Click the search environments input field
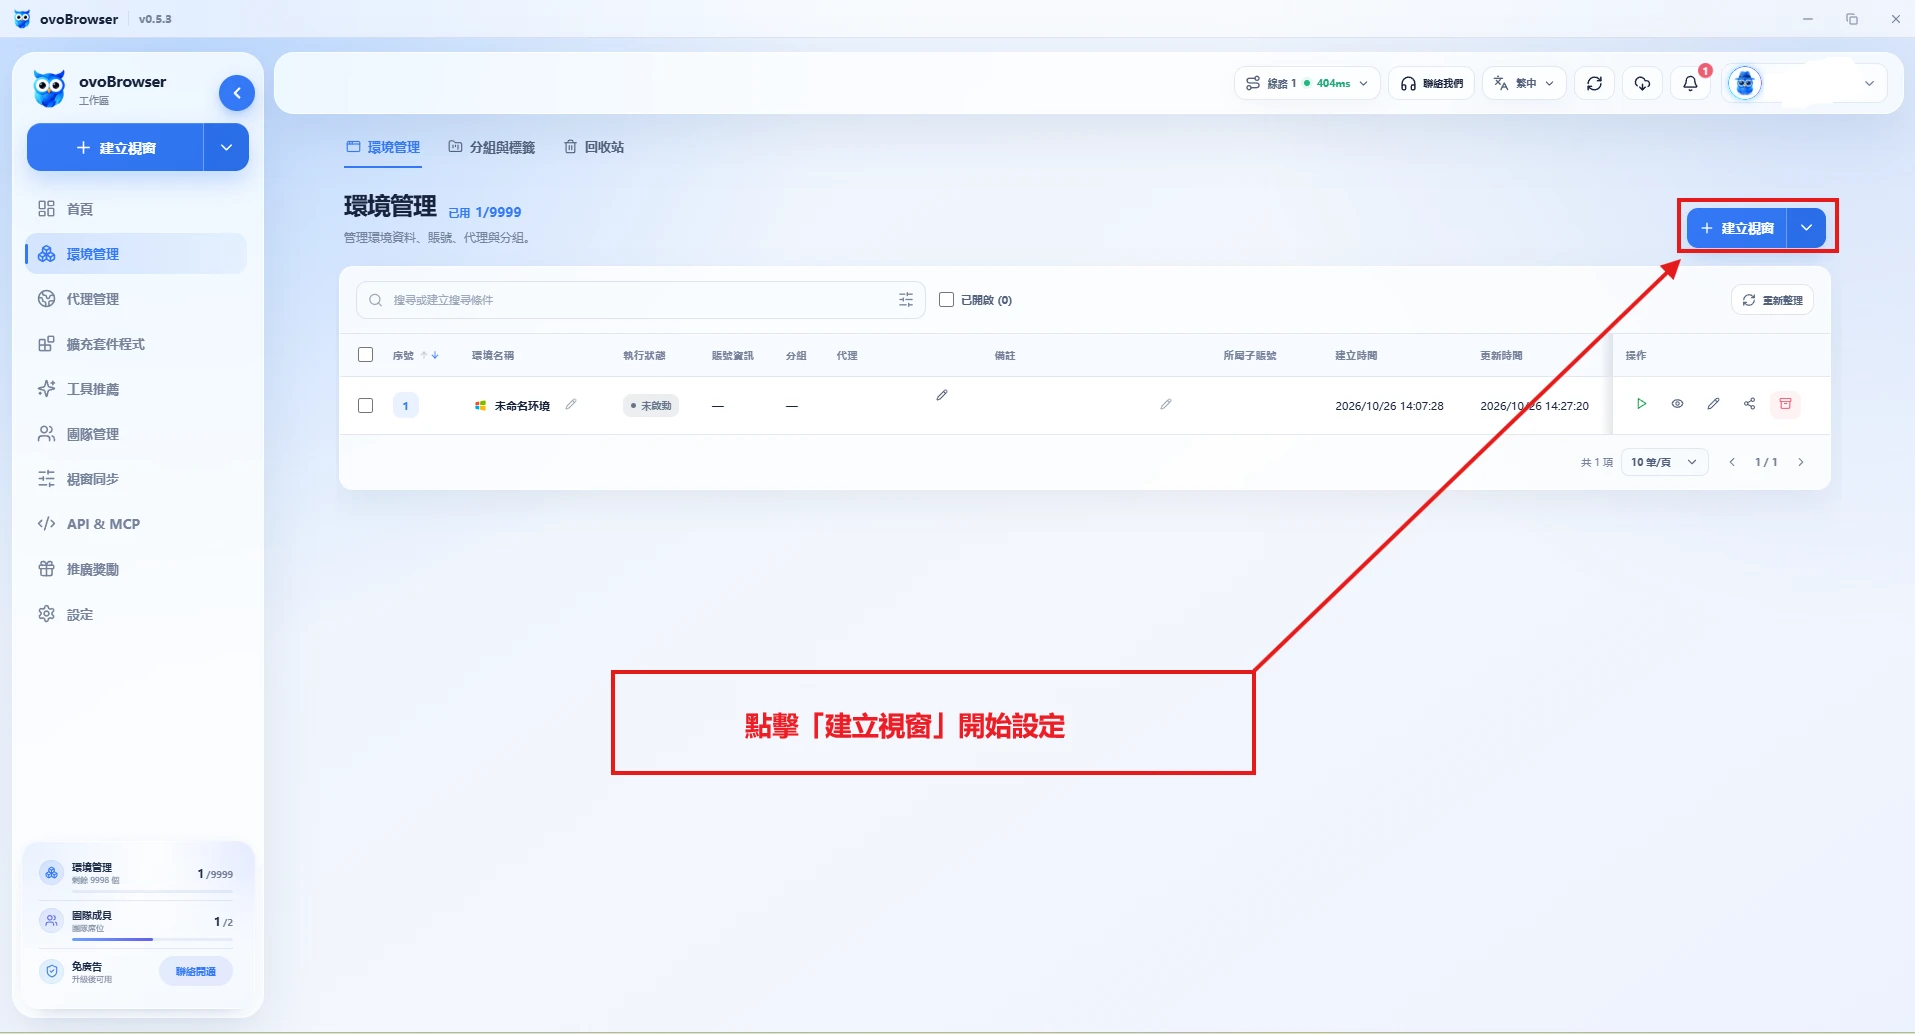Image resolution: width=1915 pixels, height=1034 pixels. 640,300
